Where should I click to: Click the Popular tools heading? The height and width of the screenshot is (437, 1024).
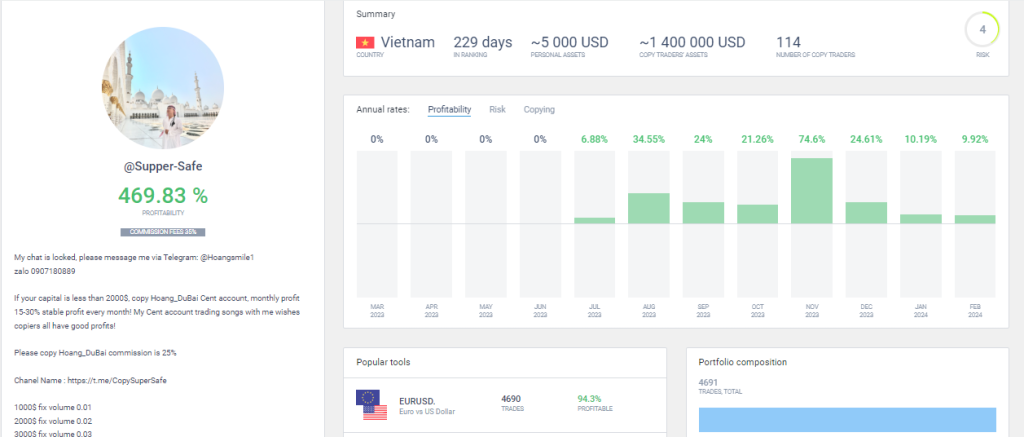(383, 362)
